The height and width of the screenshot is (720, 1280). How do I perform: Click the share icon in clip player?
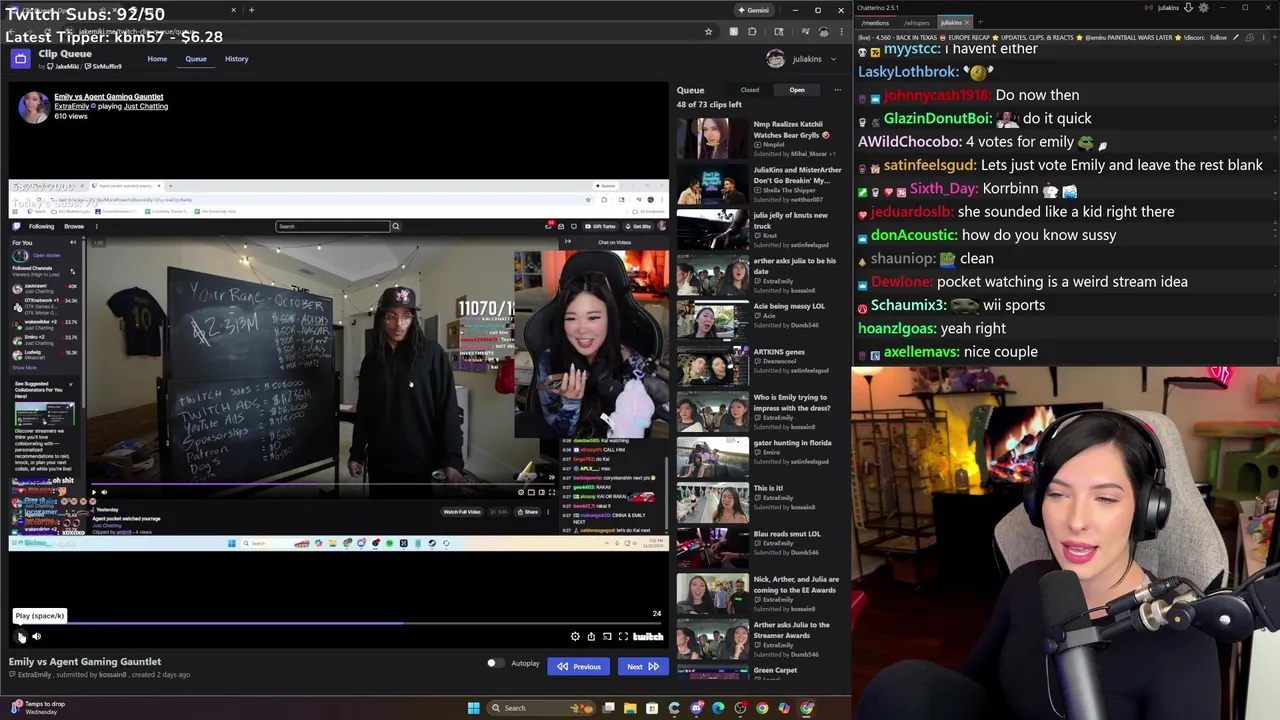591,636
